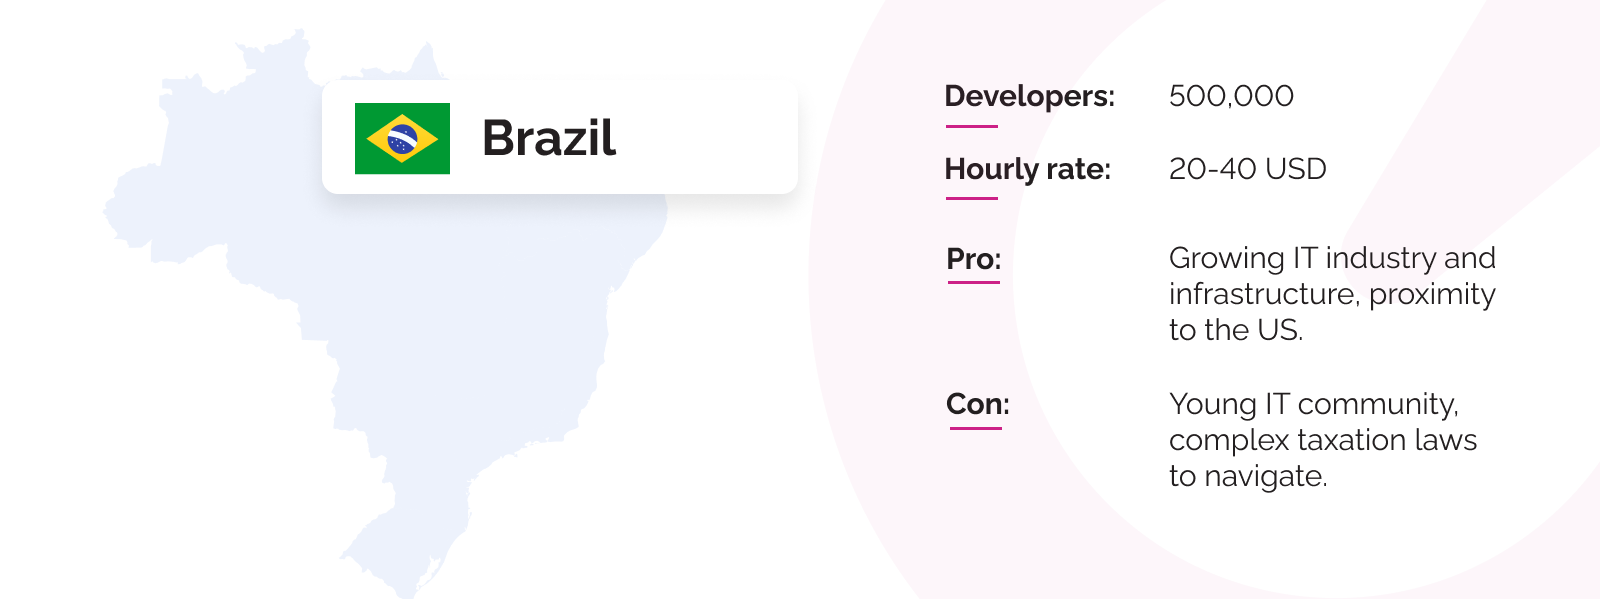Image resolution: width=1600 pixels, height=599 pixels.
Task: Click the Con label
Action: 978,404
